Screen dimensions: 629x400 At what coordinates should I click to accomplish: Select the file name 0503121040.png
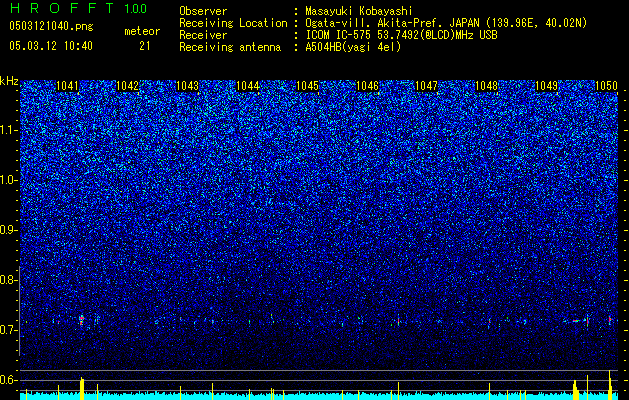pyautogui.click(x=51, y=26)
